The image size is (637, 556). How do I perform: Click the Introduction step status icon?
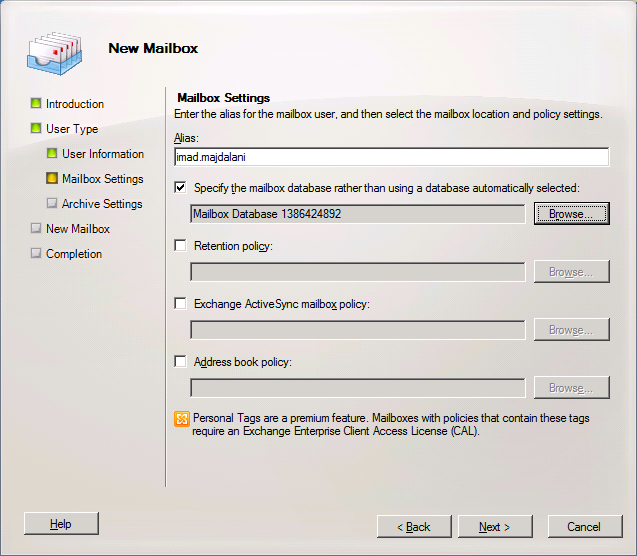(36, 104)
